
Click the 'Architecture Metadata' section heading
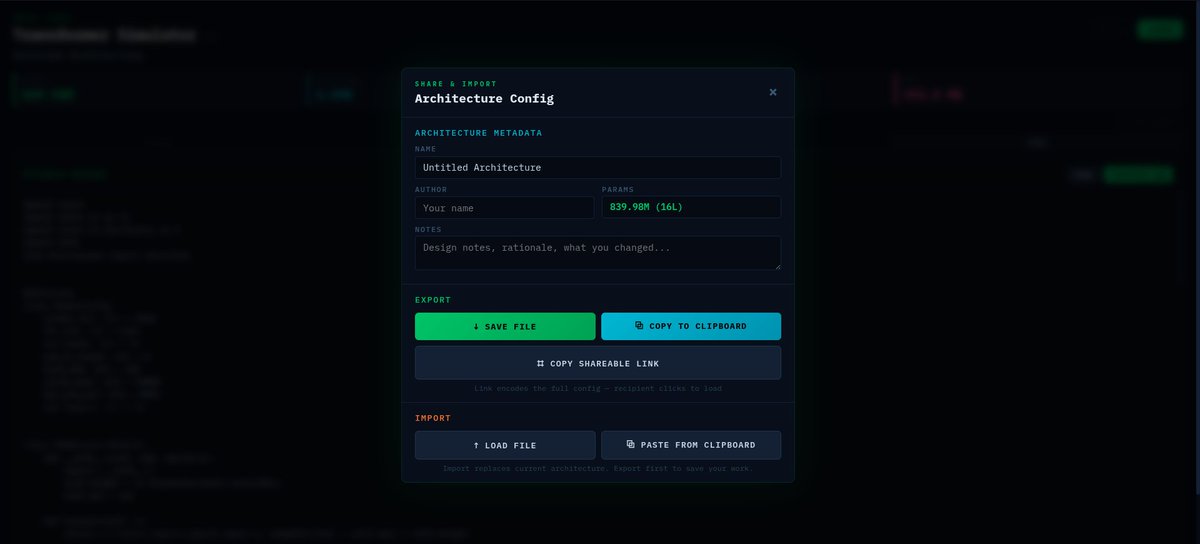pyautogui.click(x=479, y=133)
